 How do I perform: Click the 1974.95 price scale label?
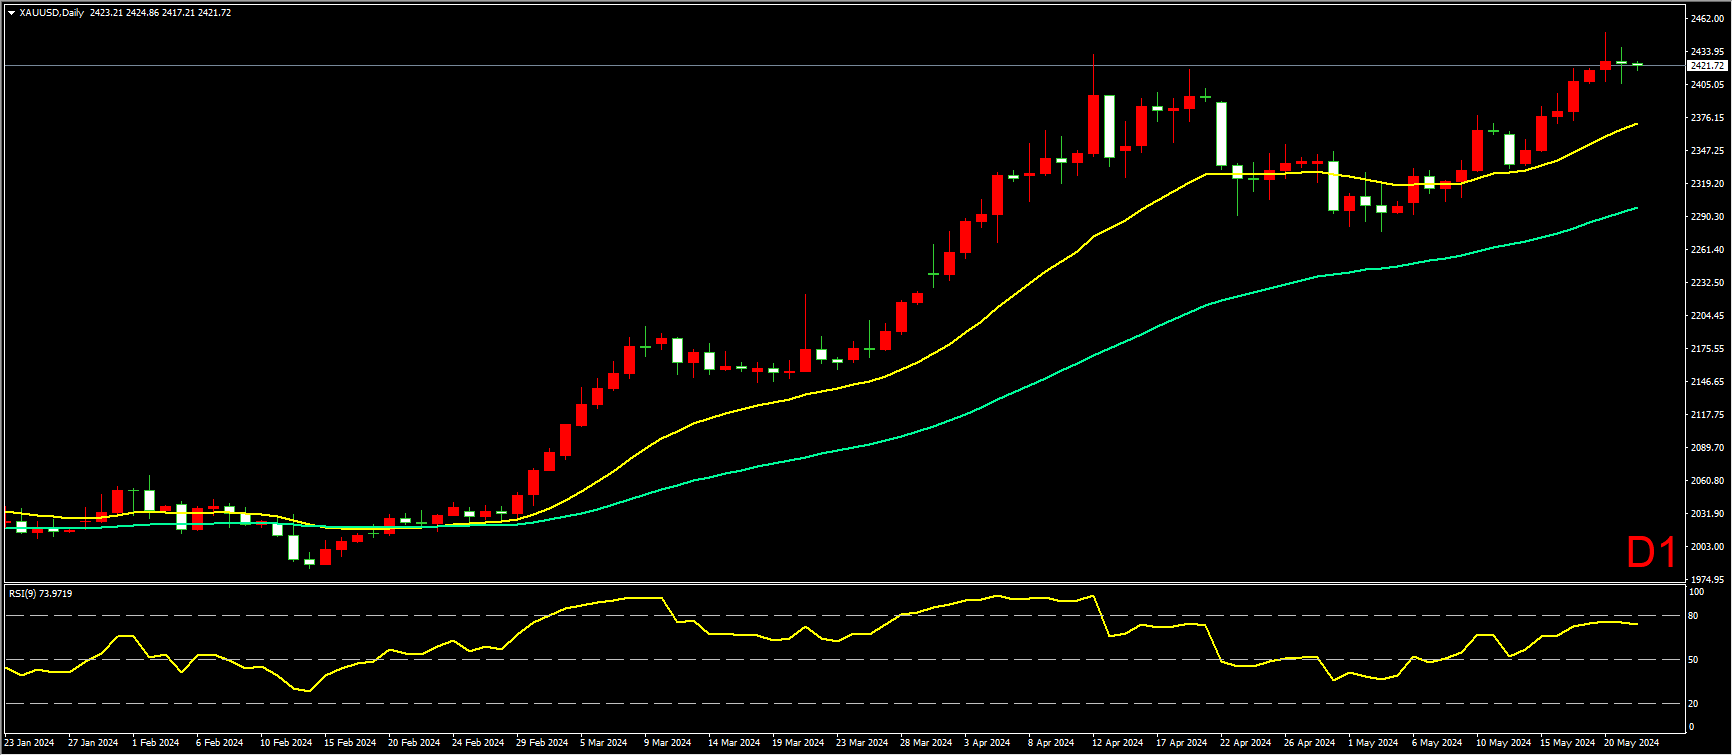[1707, 580]
